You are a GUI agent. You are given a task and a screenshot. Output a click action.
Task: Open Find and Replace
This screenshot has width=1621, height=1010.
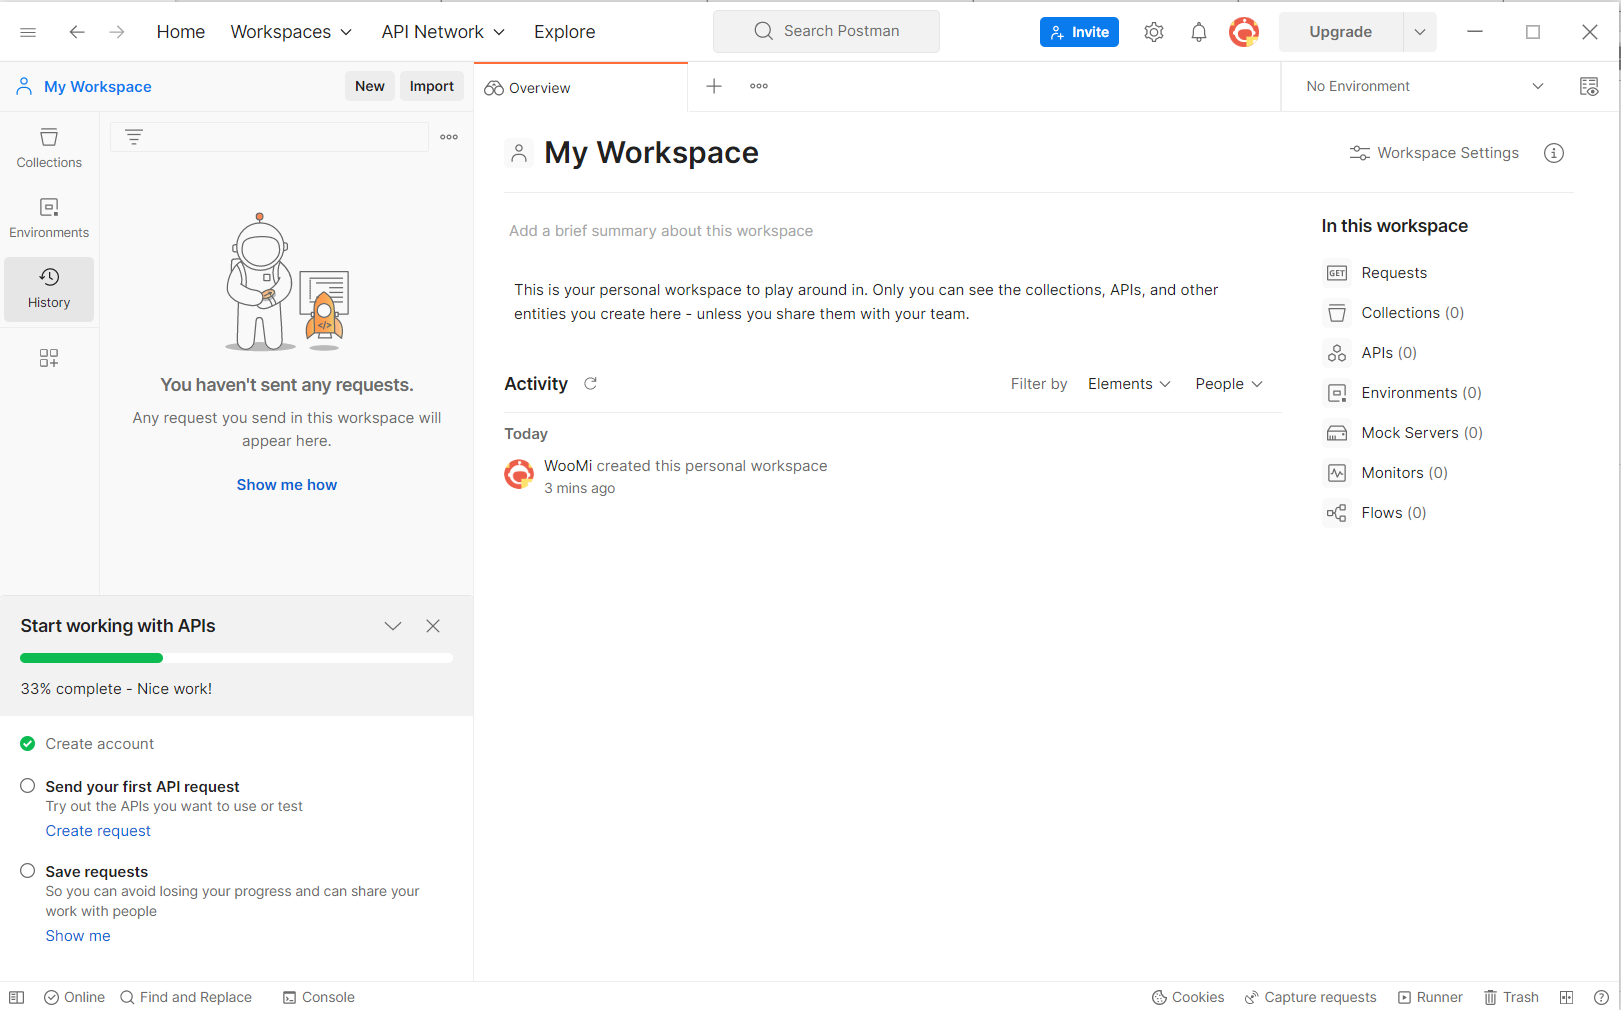coord(186,997)
